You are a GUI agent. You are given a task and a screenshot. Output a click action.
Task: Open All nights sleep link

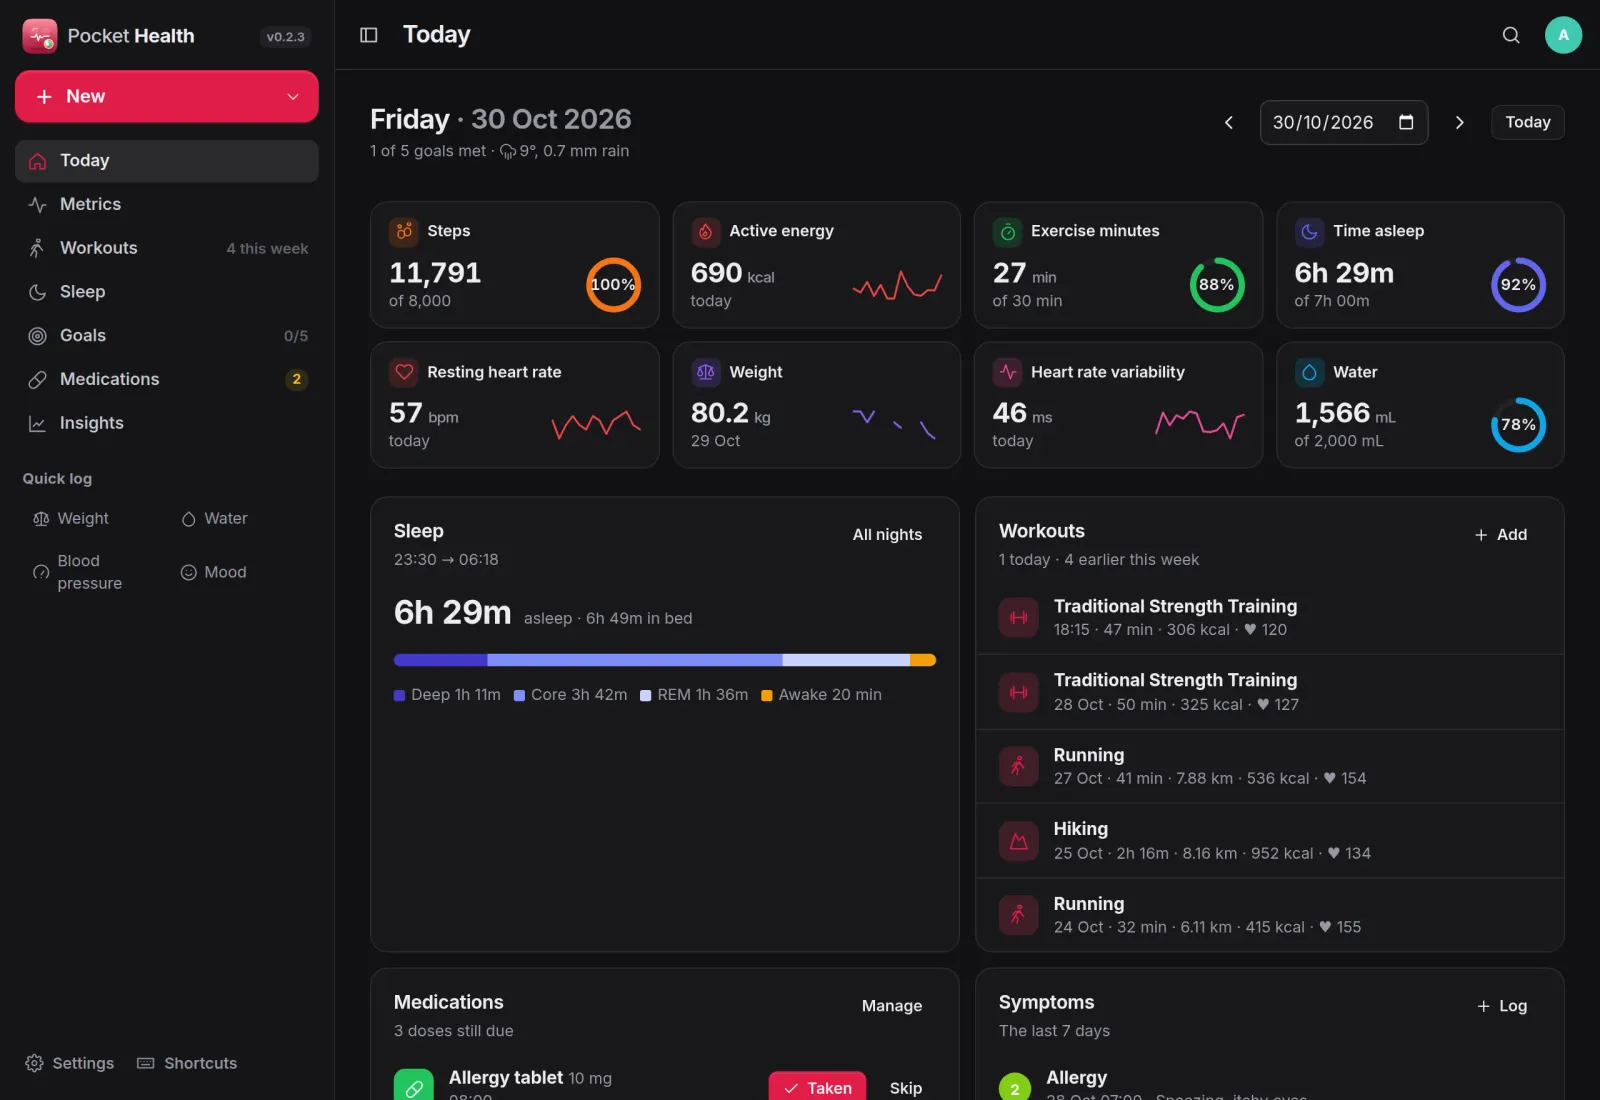click(x=887, y=535)
